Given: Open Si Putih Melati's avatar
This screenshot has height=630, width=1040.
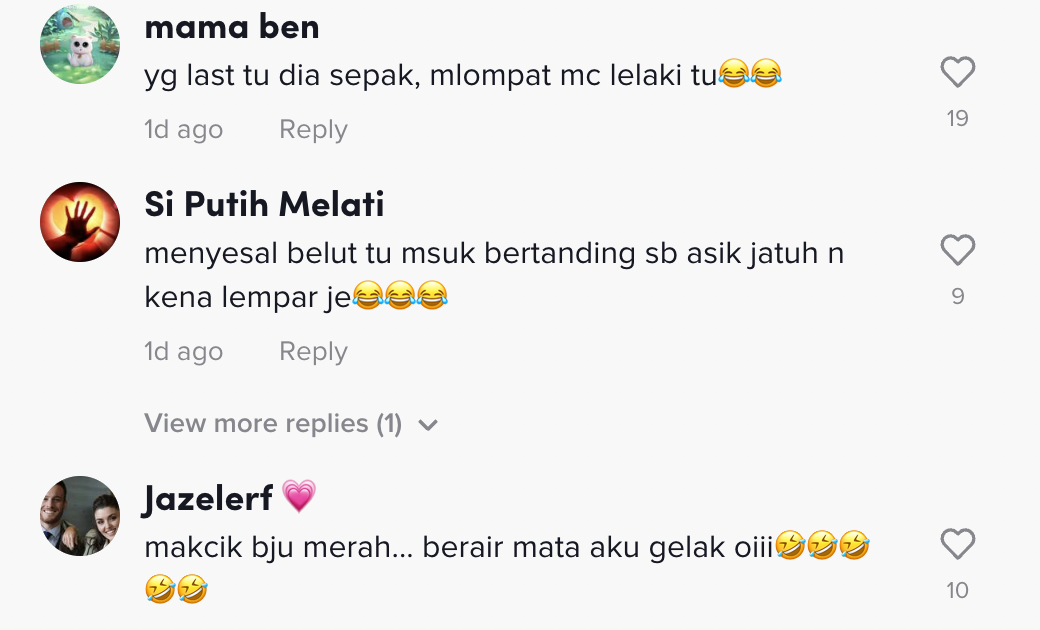Looking at the screenshot, I should click(80, 222).
